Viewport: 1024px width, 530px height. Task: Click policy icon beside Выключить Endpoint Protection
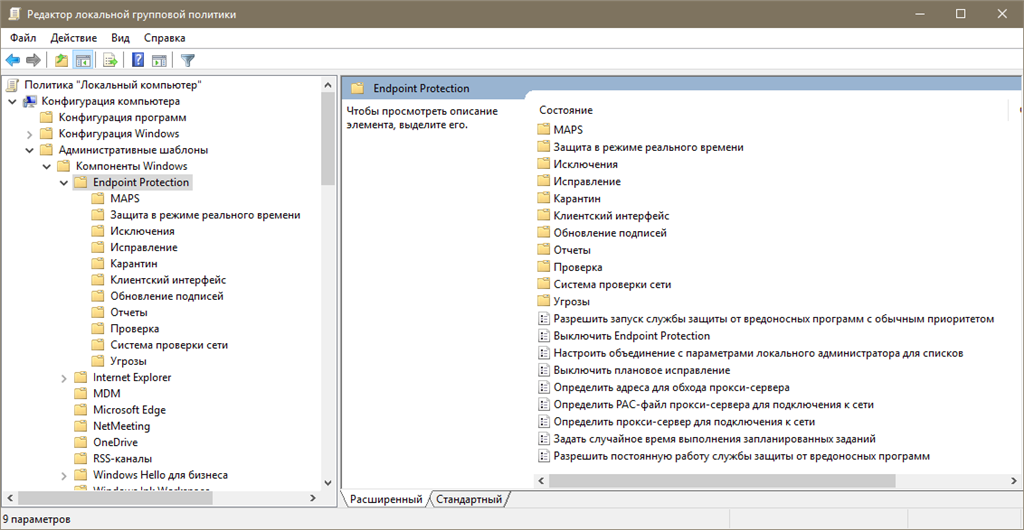coord(543,336)
